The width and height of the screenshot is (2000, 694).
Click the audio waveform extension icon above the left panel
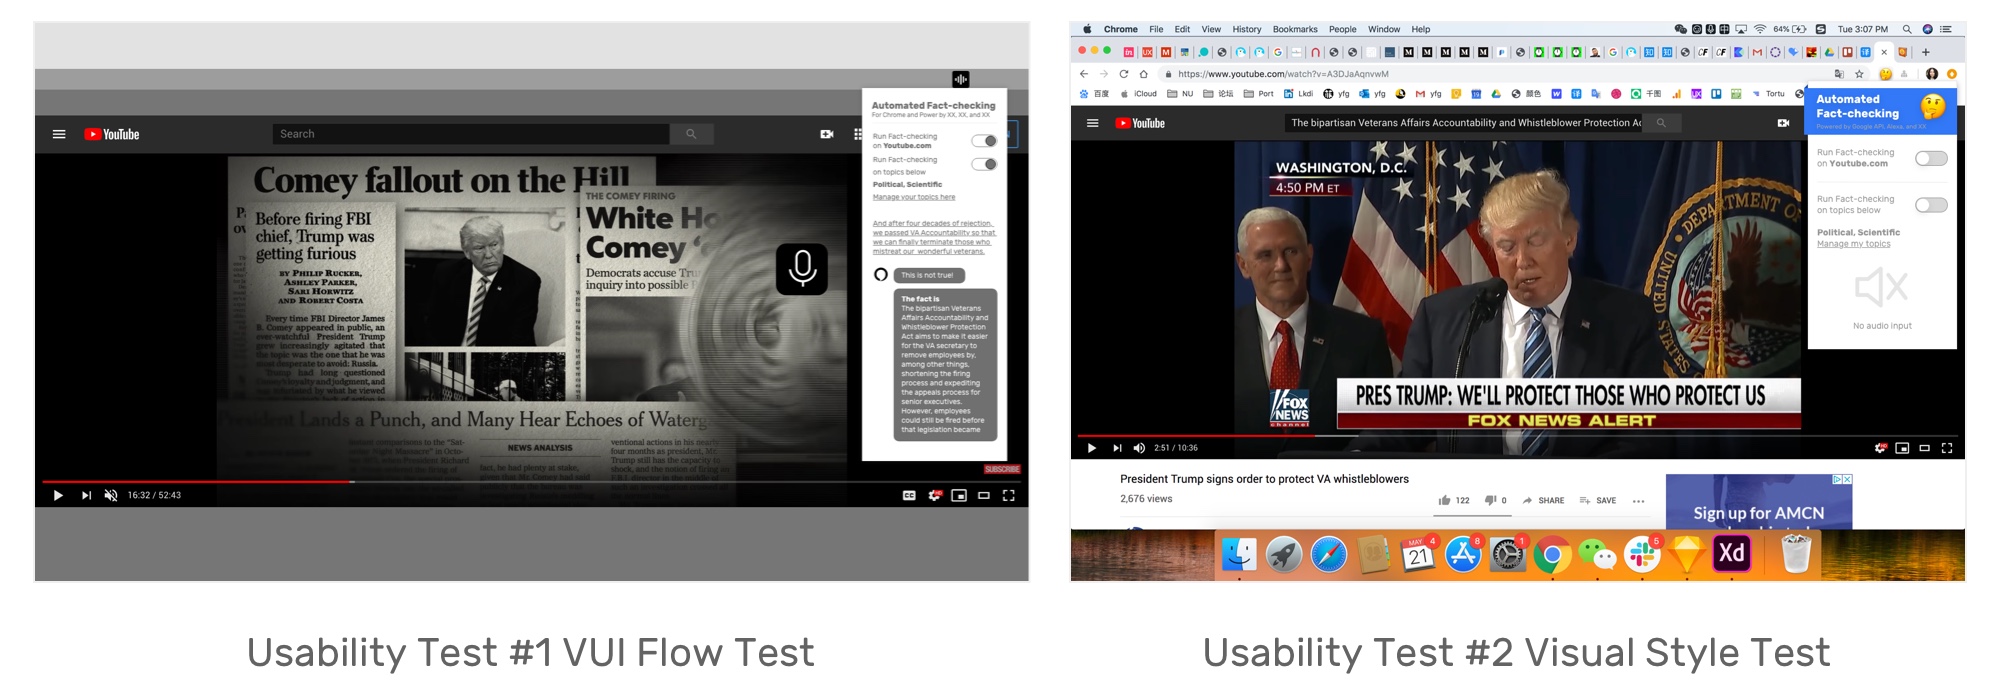960,79
